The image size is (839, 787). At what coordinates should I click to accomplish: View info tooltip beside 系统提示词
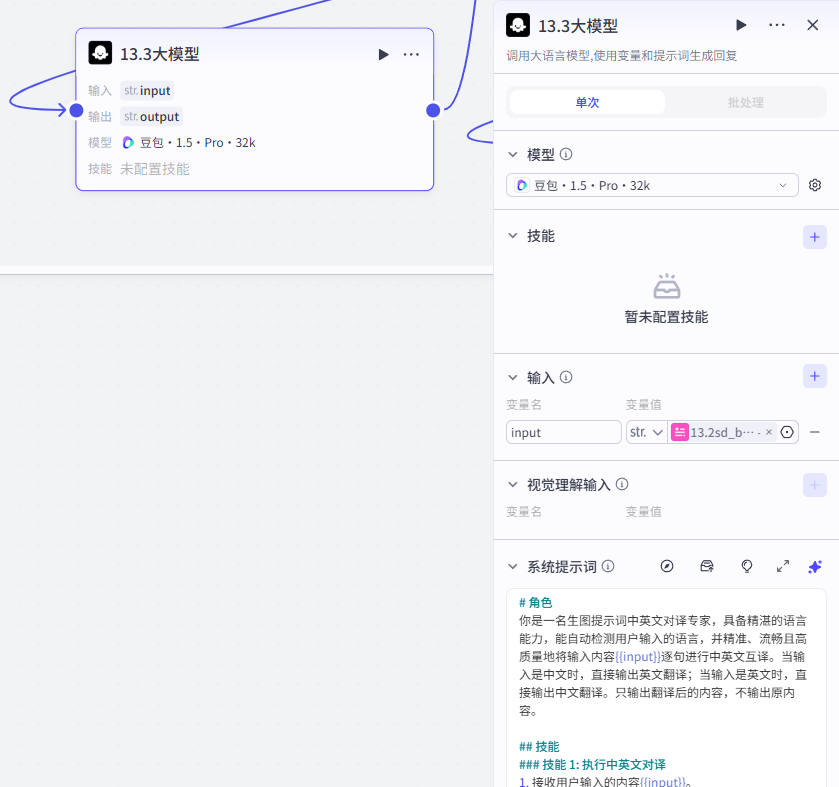tap(608, 566)
